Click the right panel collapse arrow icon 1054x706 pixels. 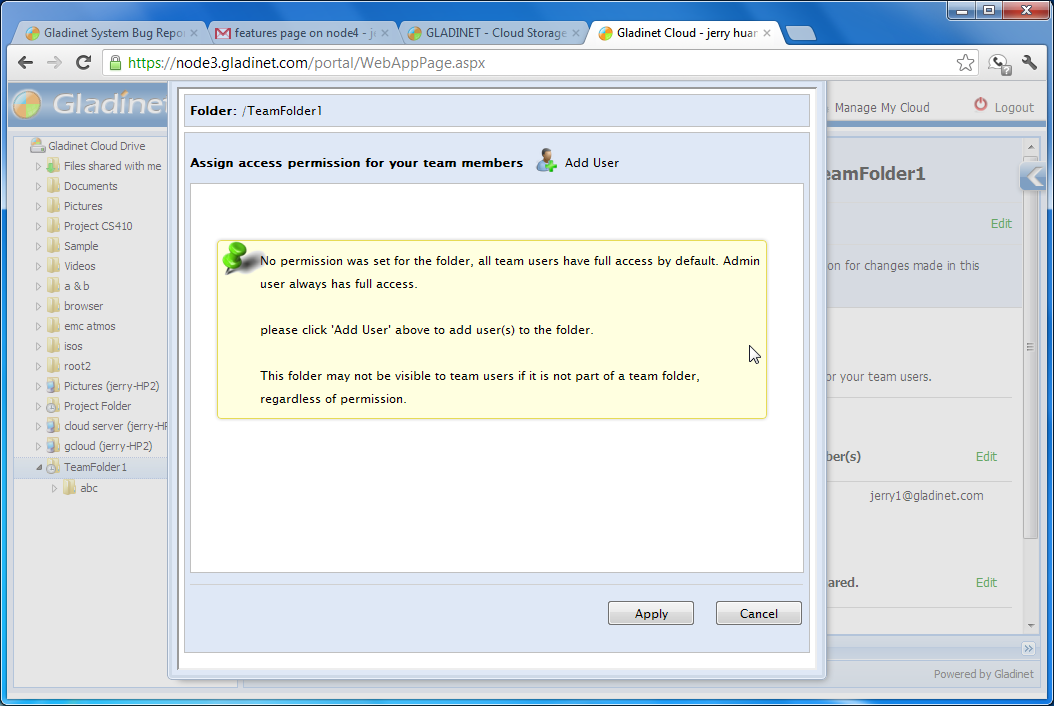pos(1034,178)
